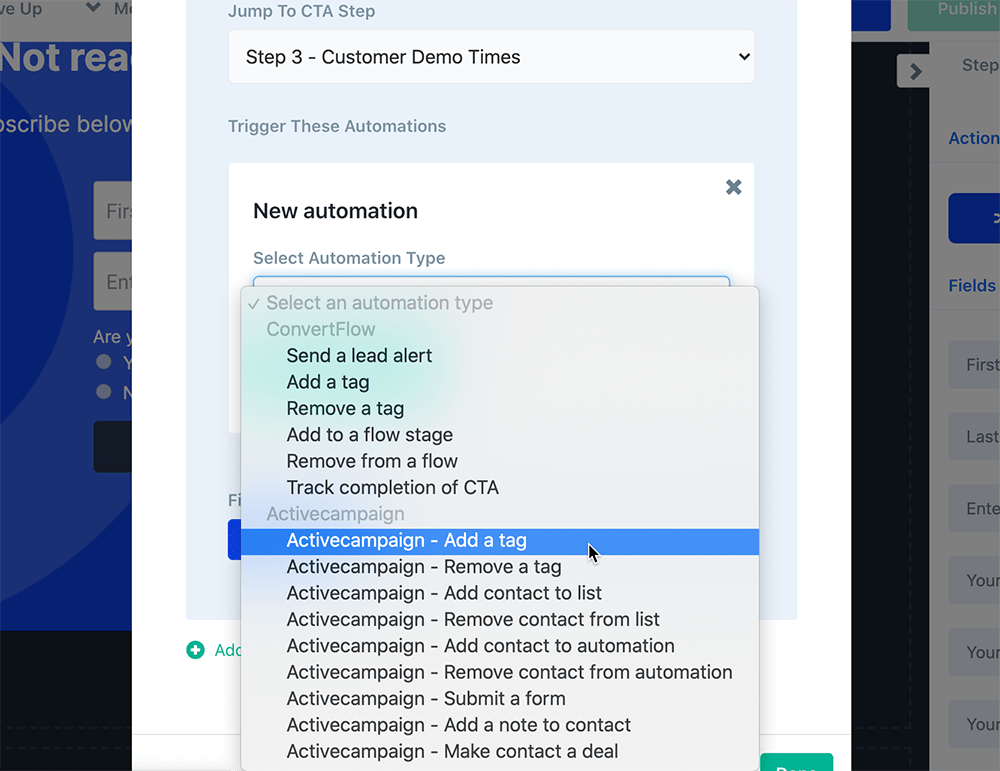Click the email input in preview
Image resolution: width=1000 pixels, height=771 pixels.
(113, 281)
